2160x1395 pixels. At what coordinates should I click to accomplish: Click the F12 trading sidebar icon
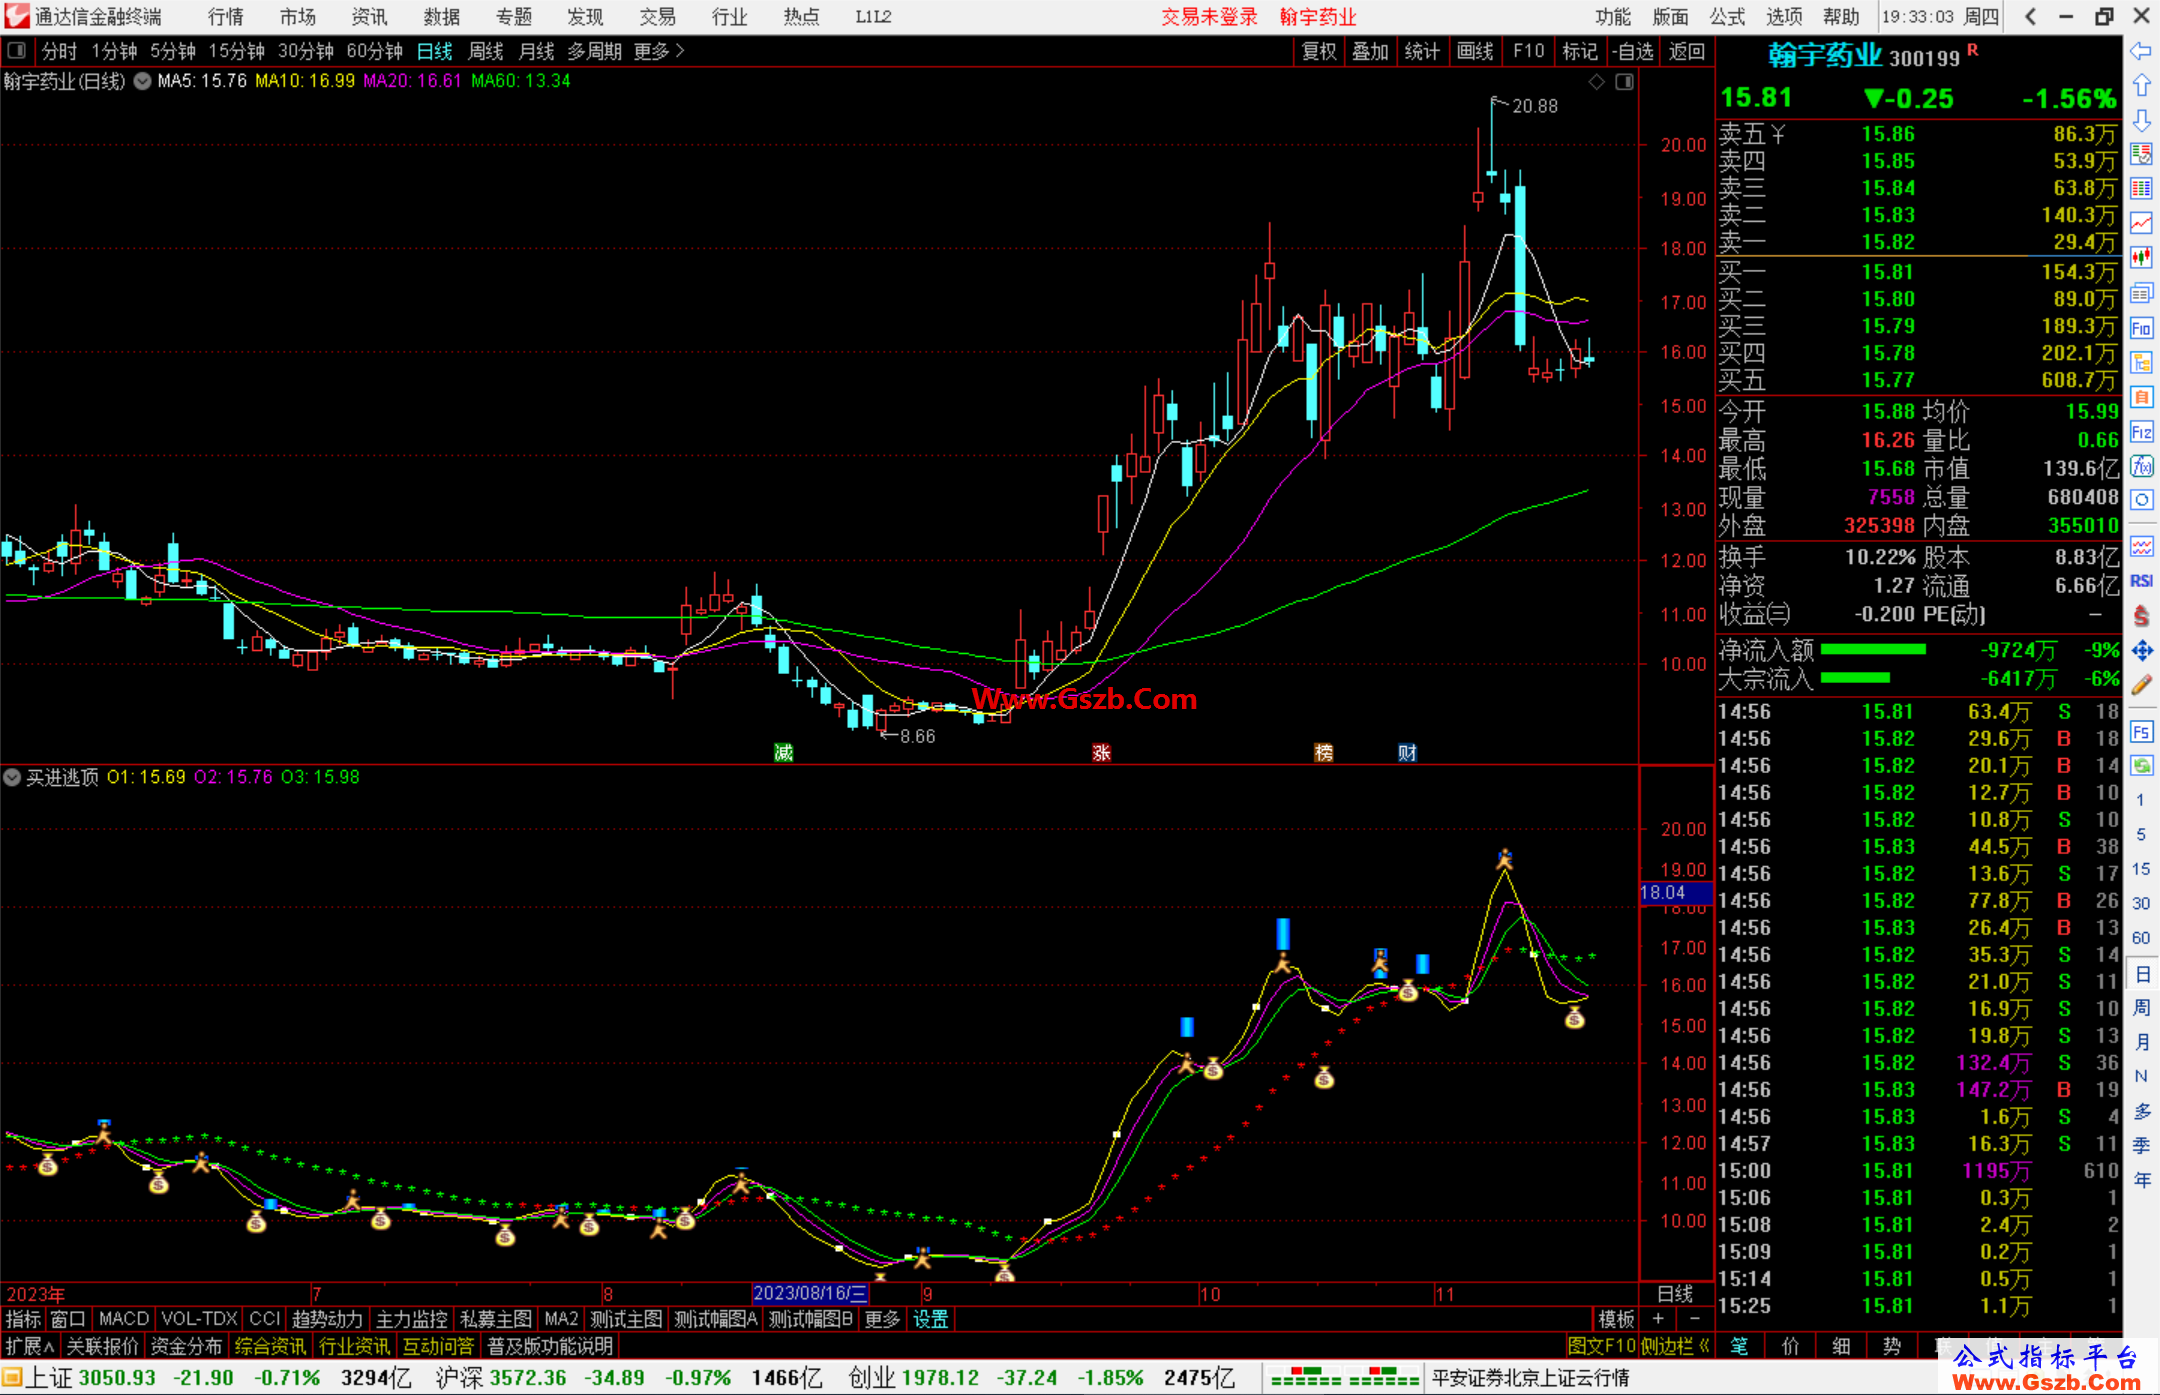2141,432
